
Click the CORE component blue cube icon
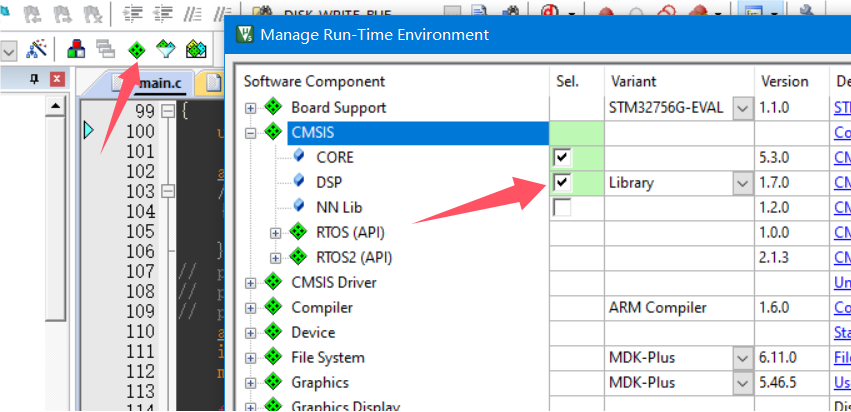click(299, 157)
